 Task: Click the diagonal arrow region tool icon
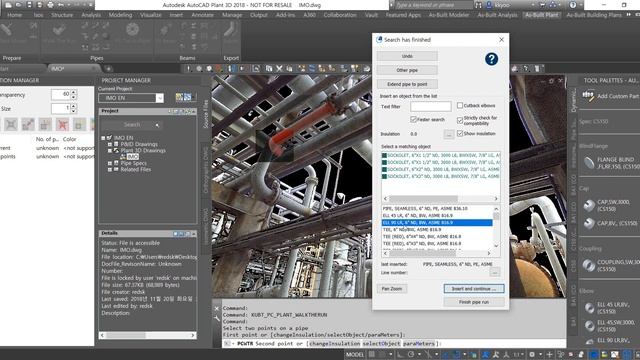pyautogui.click(x=28, y=124)
